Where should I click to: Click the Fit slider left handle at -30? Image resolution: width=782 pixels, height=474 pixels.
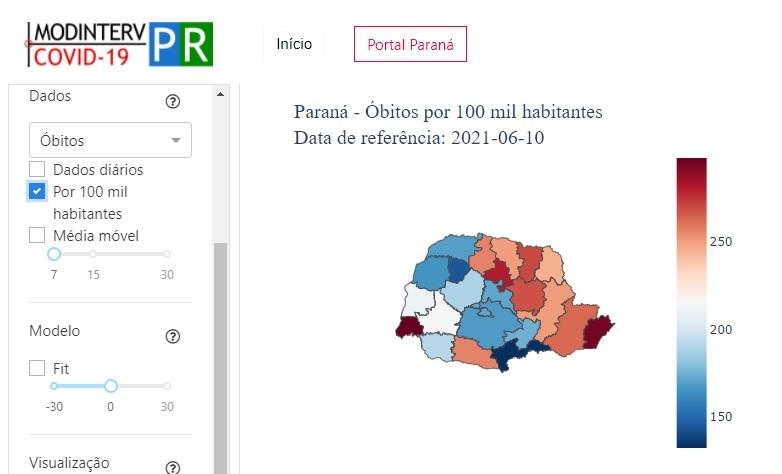click(x=54, y=386)
